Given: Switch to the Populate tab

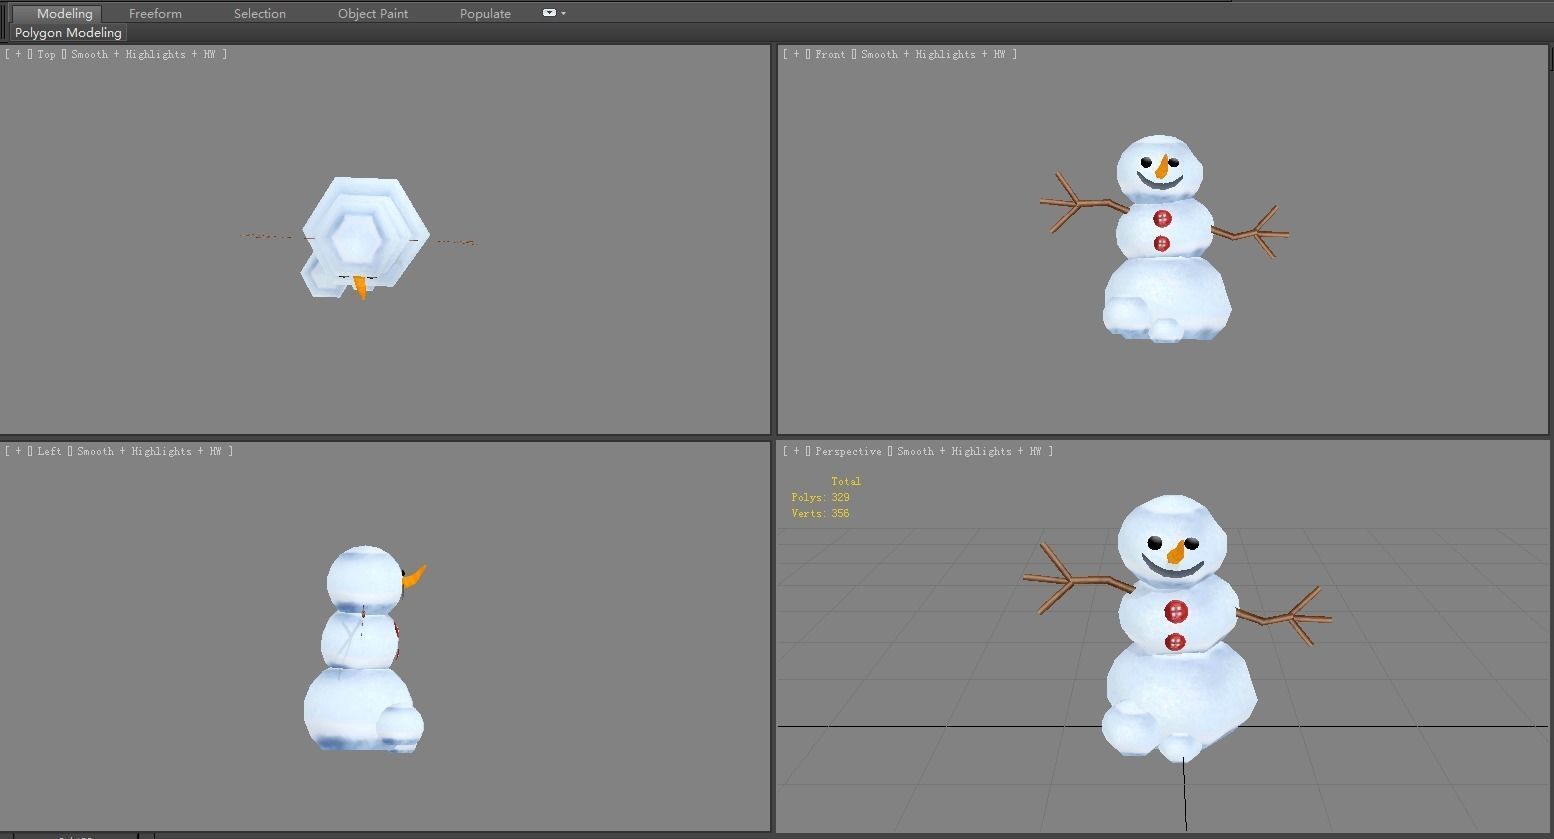Looking at the screenshot, I should coord(485,13).
